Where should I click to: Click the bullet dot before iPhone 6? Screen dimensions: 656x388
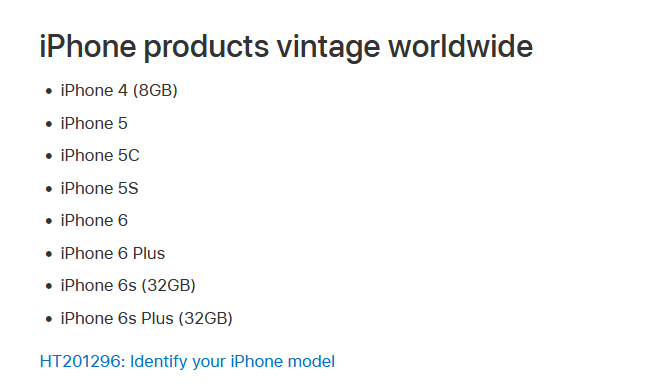[49, 221]
